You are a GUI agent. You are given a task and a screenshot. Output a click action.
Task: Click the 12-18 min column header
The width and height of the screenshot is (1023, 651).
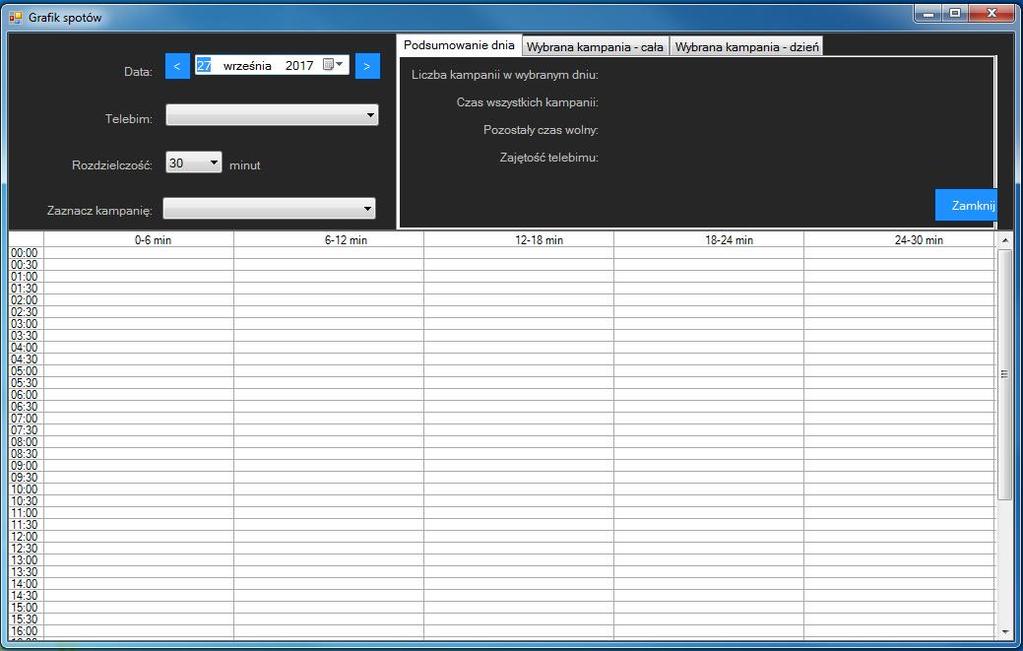519,239
